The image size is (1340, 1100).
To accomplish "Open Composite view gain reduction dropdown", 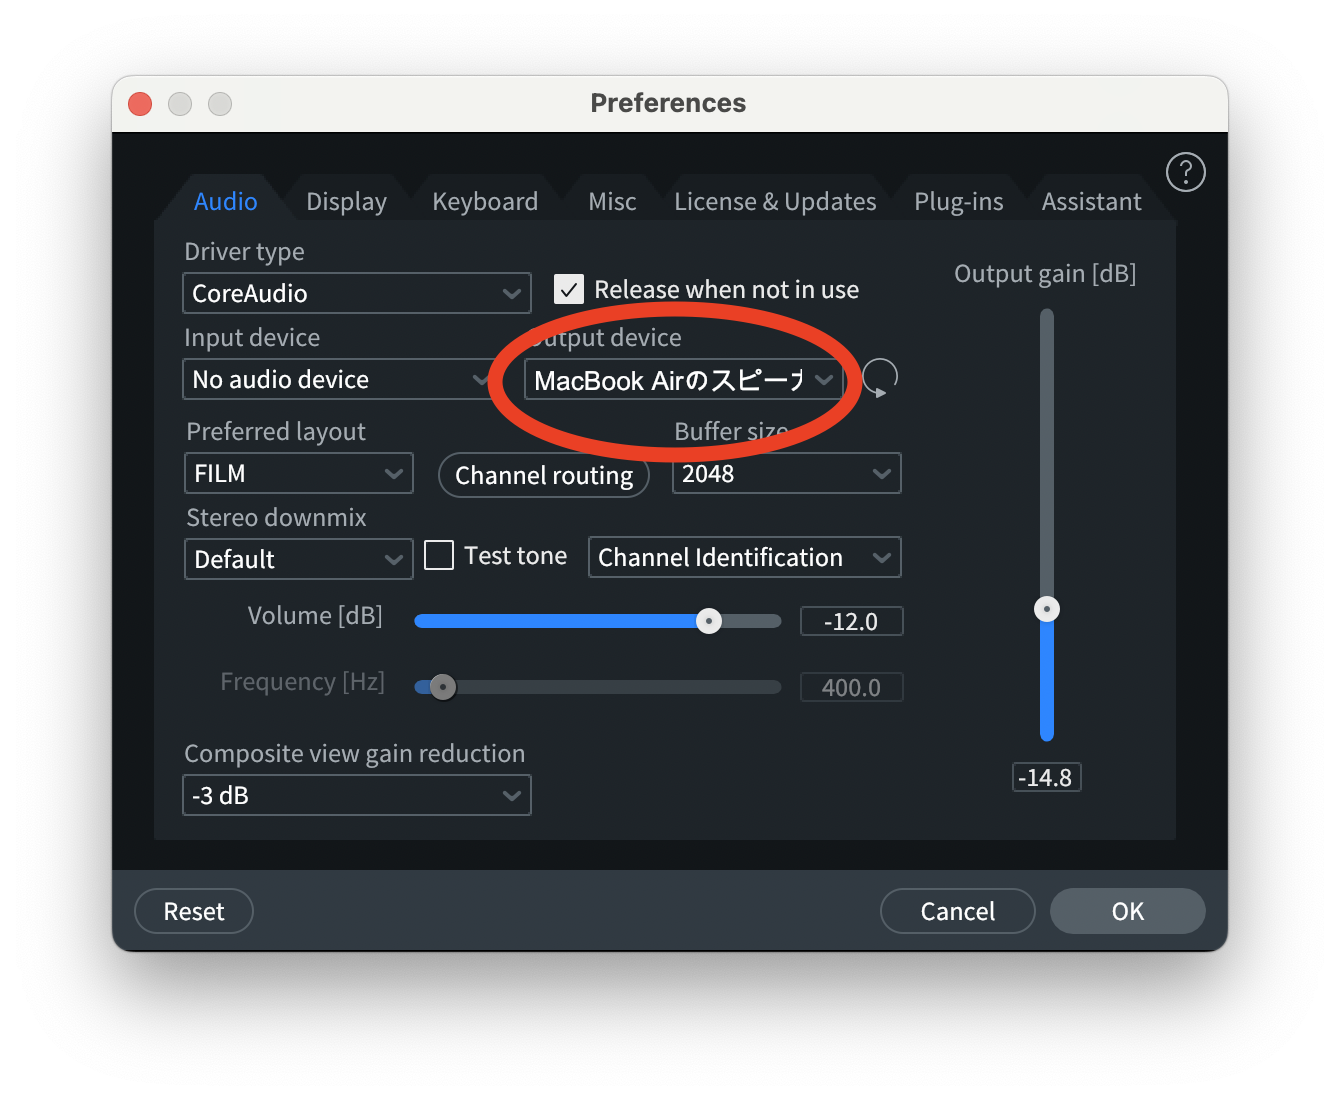I will [x=356, y=796].
